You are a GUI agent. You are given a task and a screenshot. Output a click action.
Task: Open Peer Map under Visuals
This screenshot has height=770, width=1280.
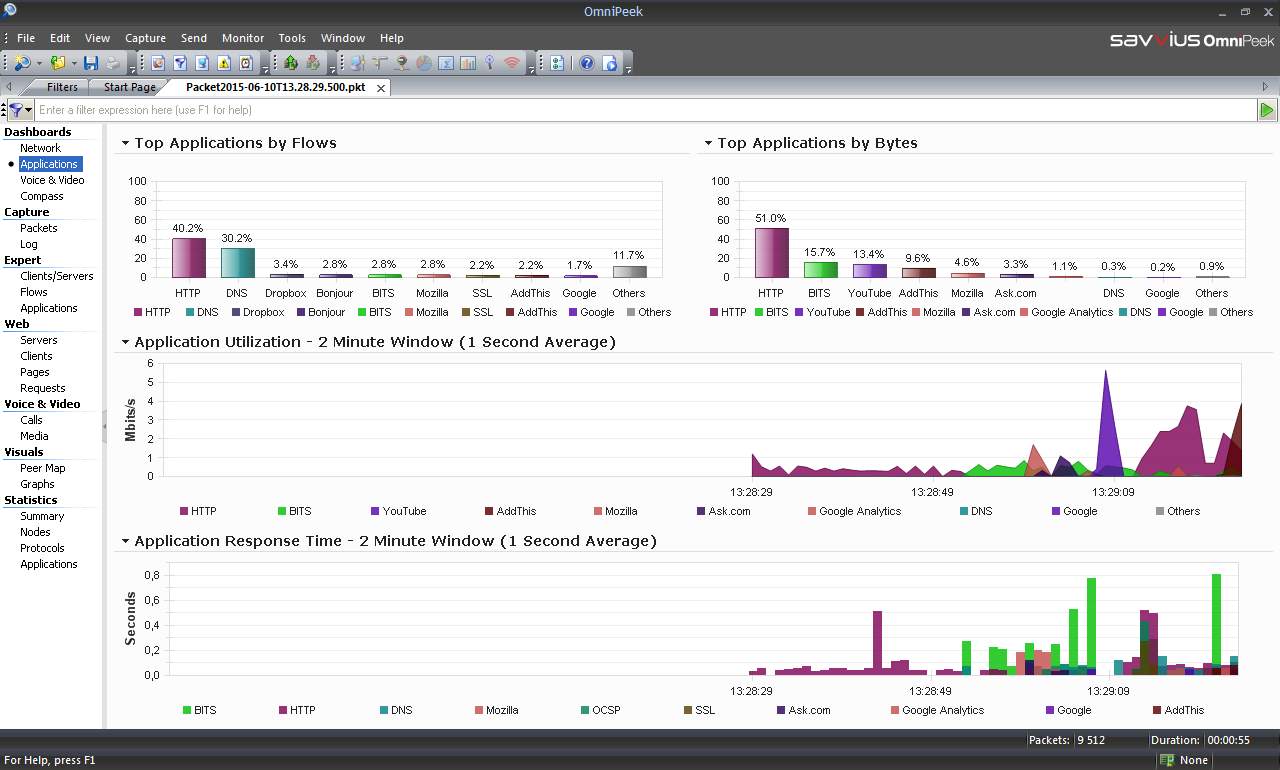(43, 468)
